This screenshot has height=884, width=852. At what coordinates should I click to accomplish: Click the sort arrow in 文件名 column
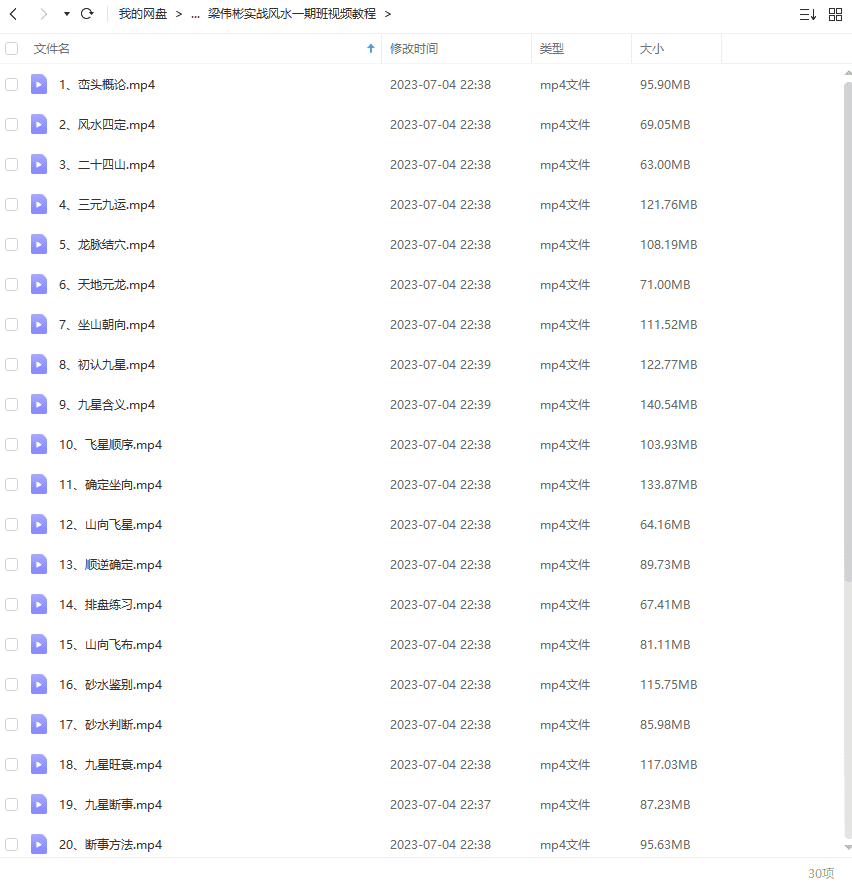371,49
